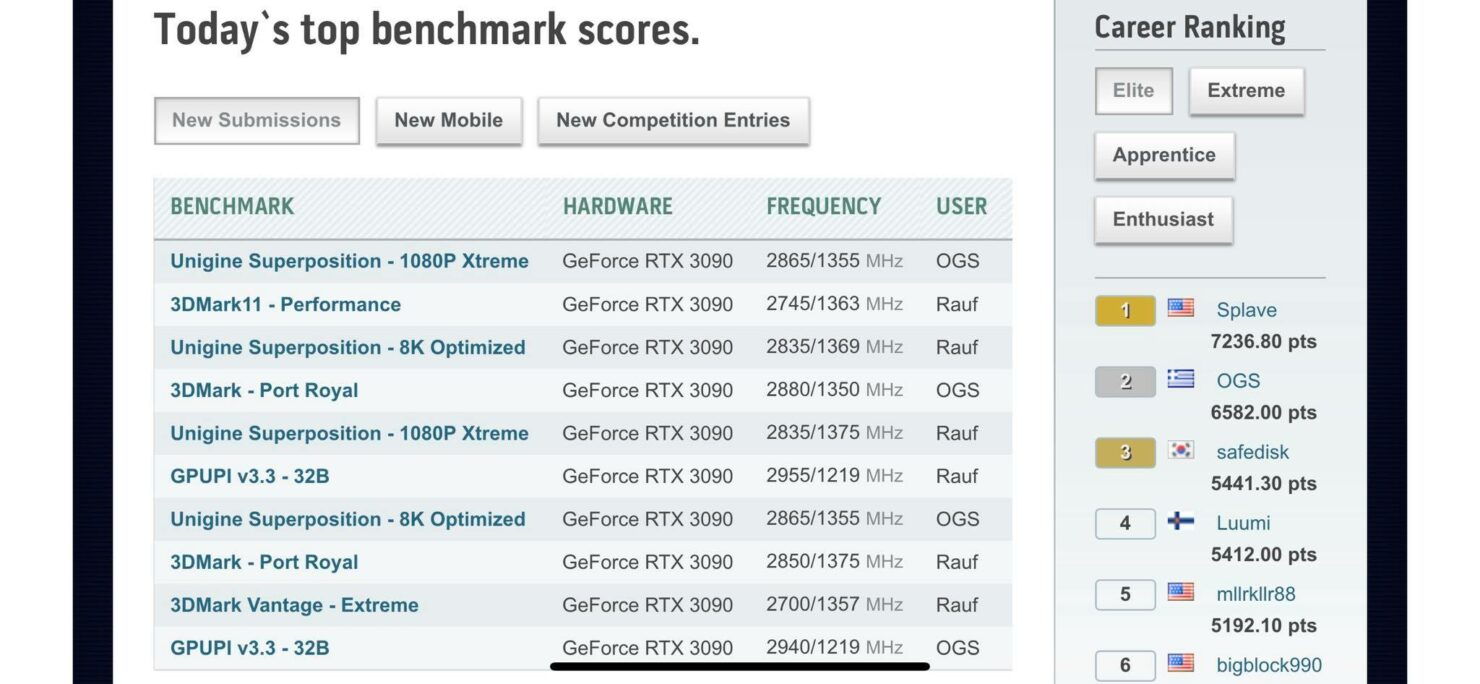Open OGS's Unigine Superposition 1080P Xtreme entry

349,261
